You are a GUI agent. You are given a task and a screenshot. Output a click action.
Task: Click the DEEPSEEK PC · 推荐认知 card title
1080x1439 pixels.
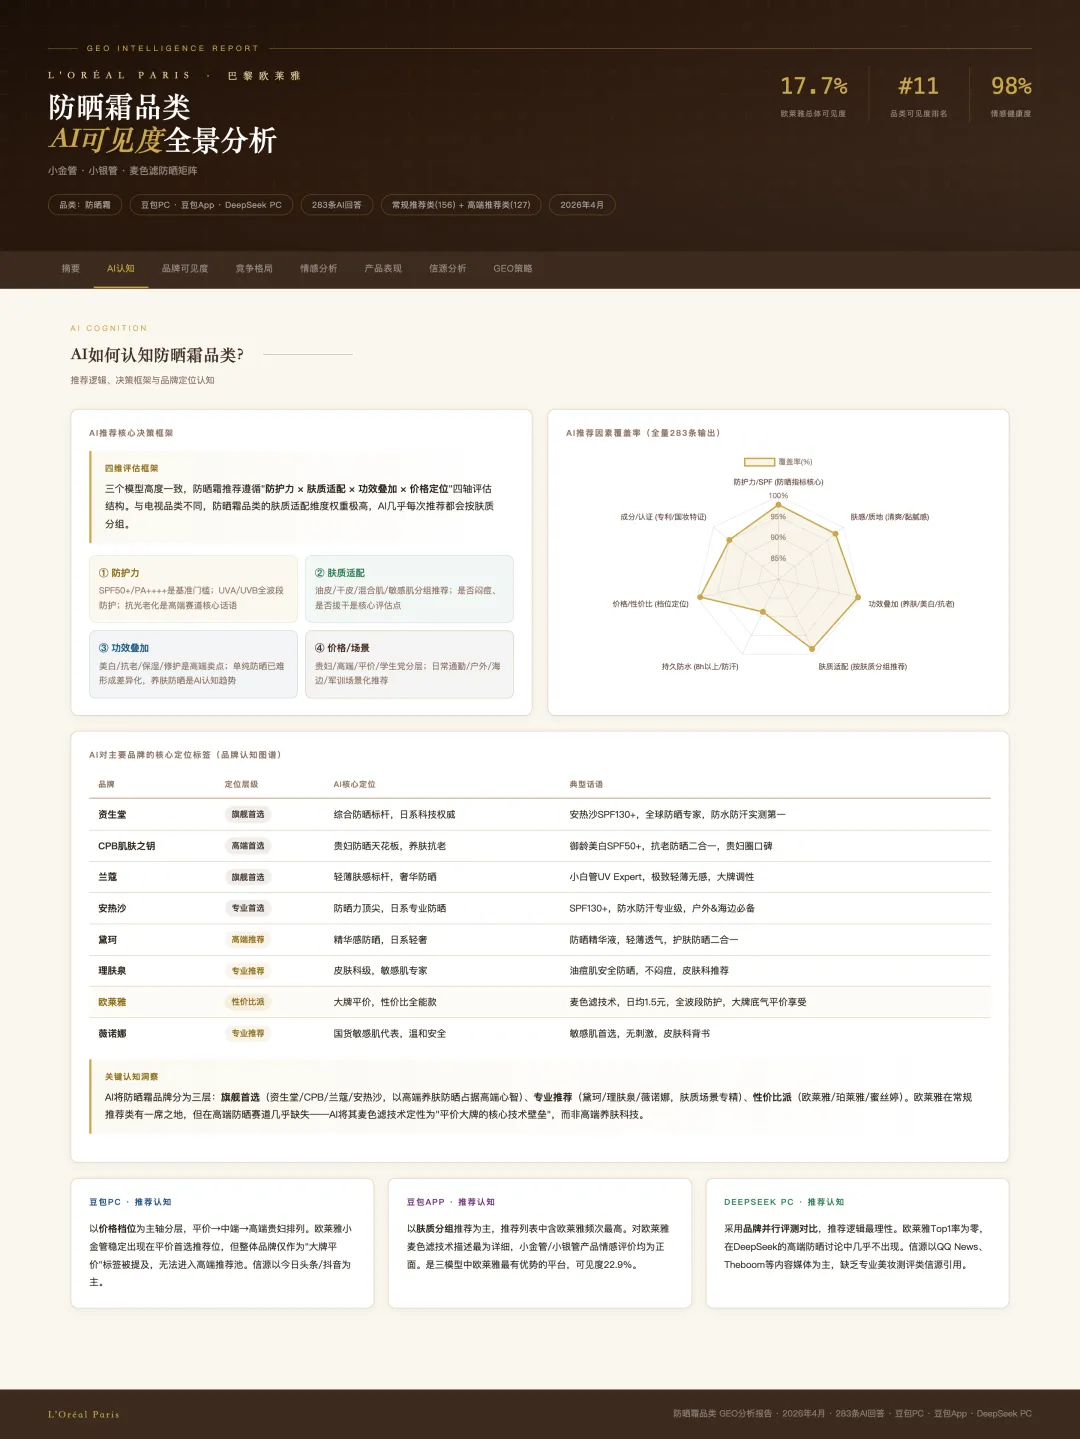[784, 1202]
